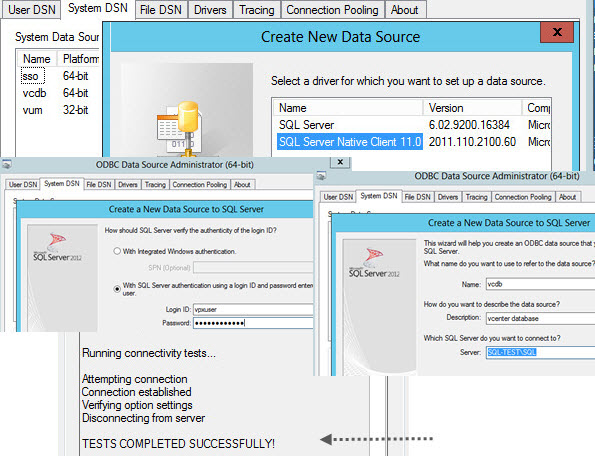Close the Create New Data Source dialog
Screen dimensions: 595x456
click(x=557, y=32)
